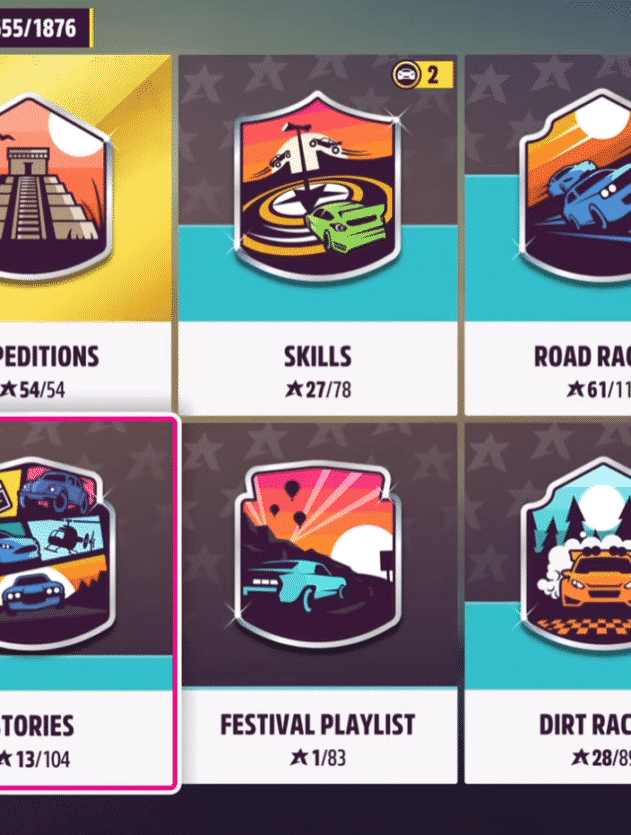Click the Stories 13/104 star count
Screen dimensions: 631x835
coord(33,759)
